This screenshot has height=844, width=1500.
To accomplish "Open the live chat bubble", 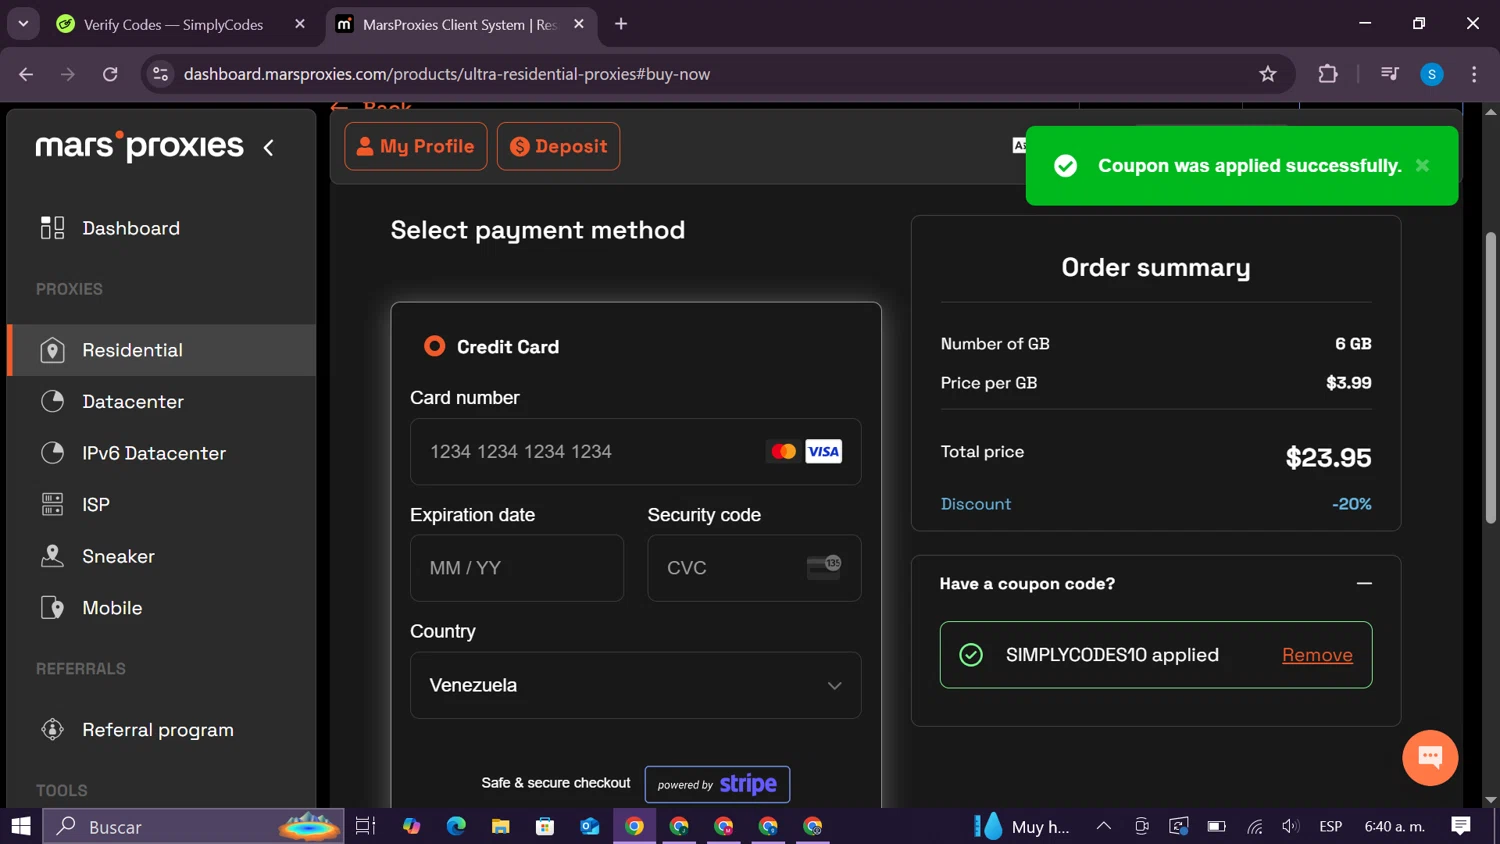I will tap(1430, 758).
